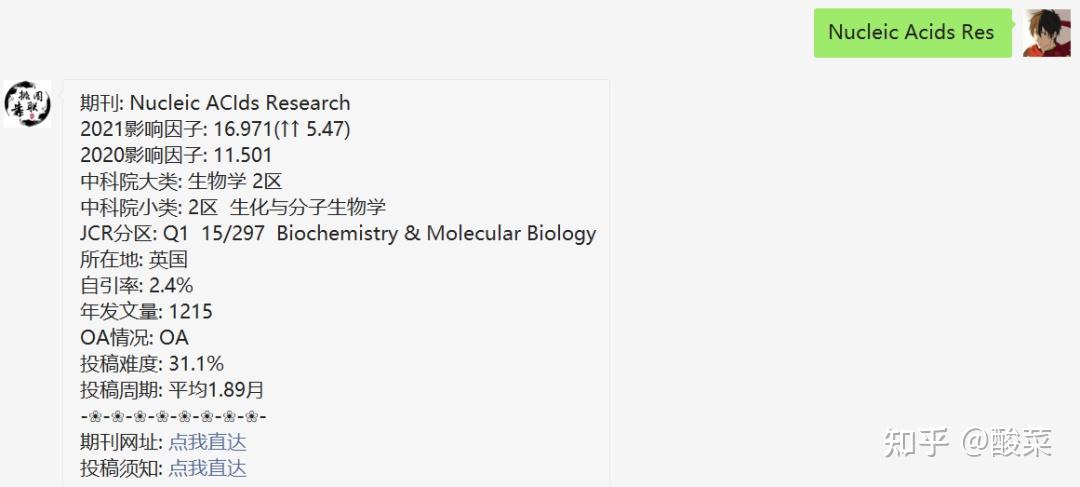Screen dimensions: 1080x487
Task: Click the sender's avatar at top right
Action: click(1046, 33)
